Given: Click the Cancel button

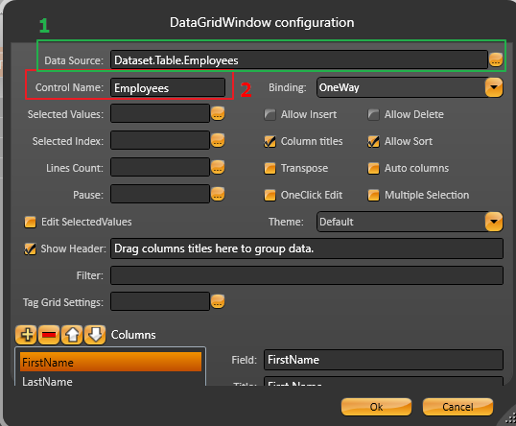Looking at the screenshot, I should coord(458,407).
